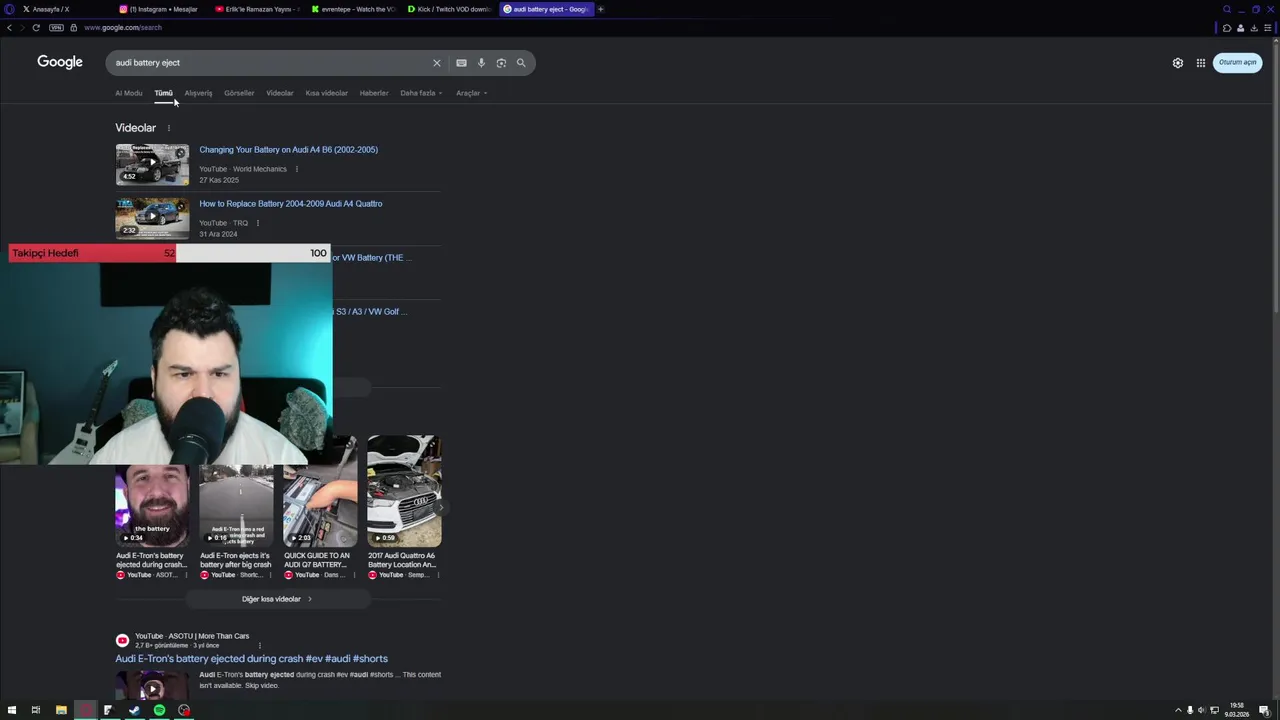Open Changing Your Battery on Audi A4 B6 link
The height and width of the screenshot is (720, 1280).
[288, 150]
